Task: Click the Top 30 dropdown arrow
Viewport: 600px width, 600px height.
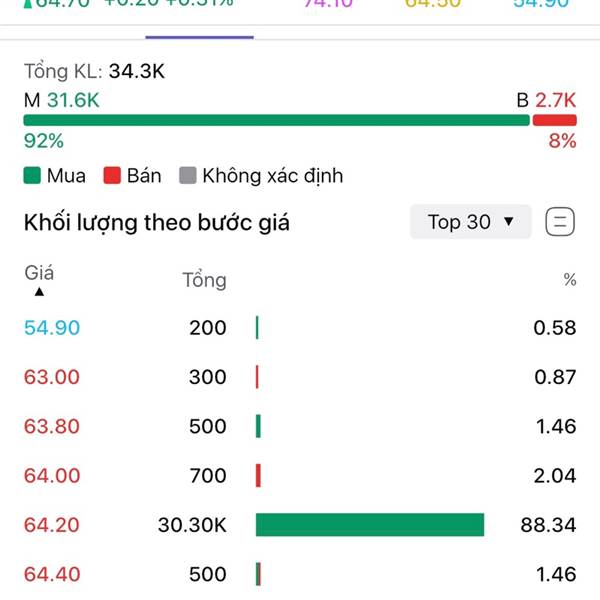Action: [x=509, y=222]
